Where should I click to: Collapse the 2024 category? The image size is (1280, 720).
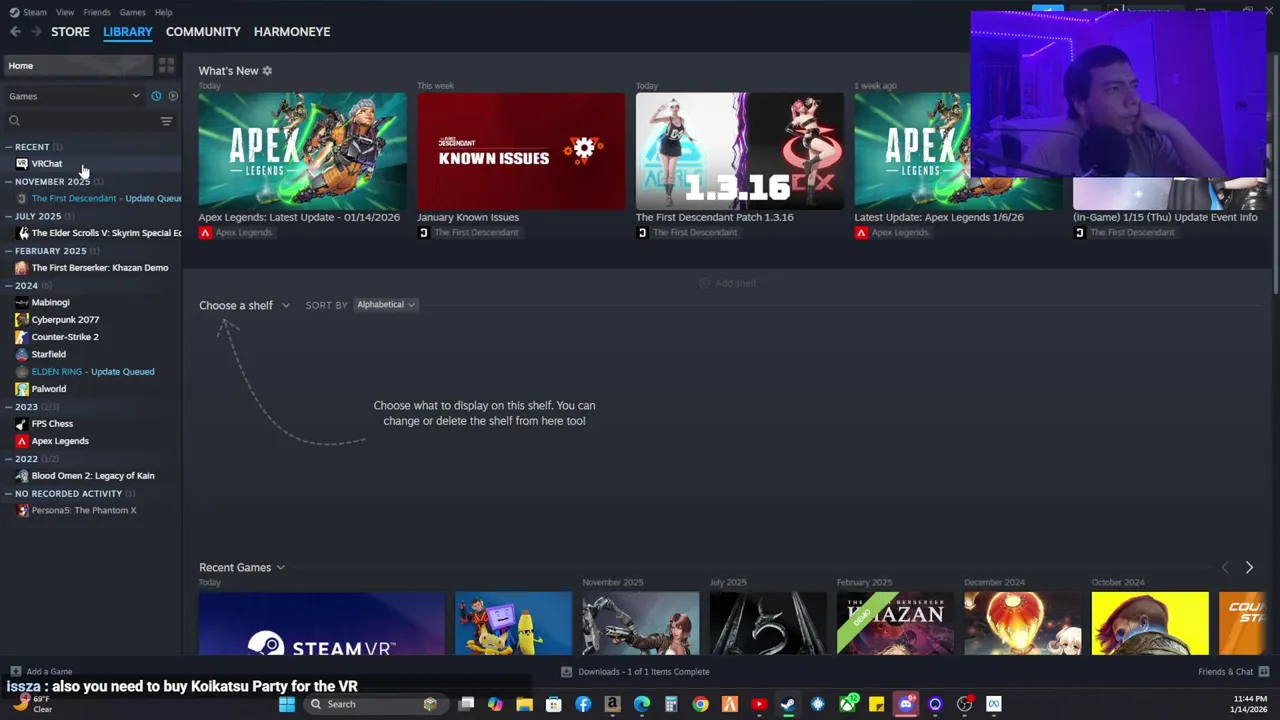click(x=9, y=286)
